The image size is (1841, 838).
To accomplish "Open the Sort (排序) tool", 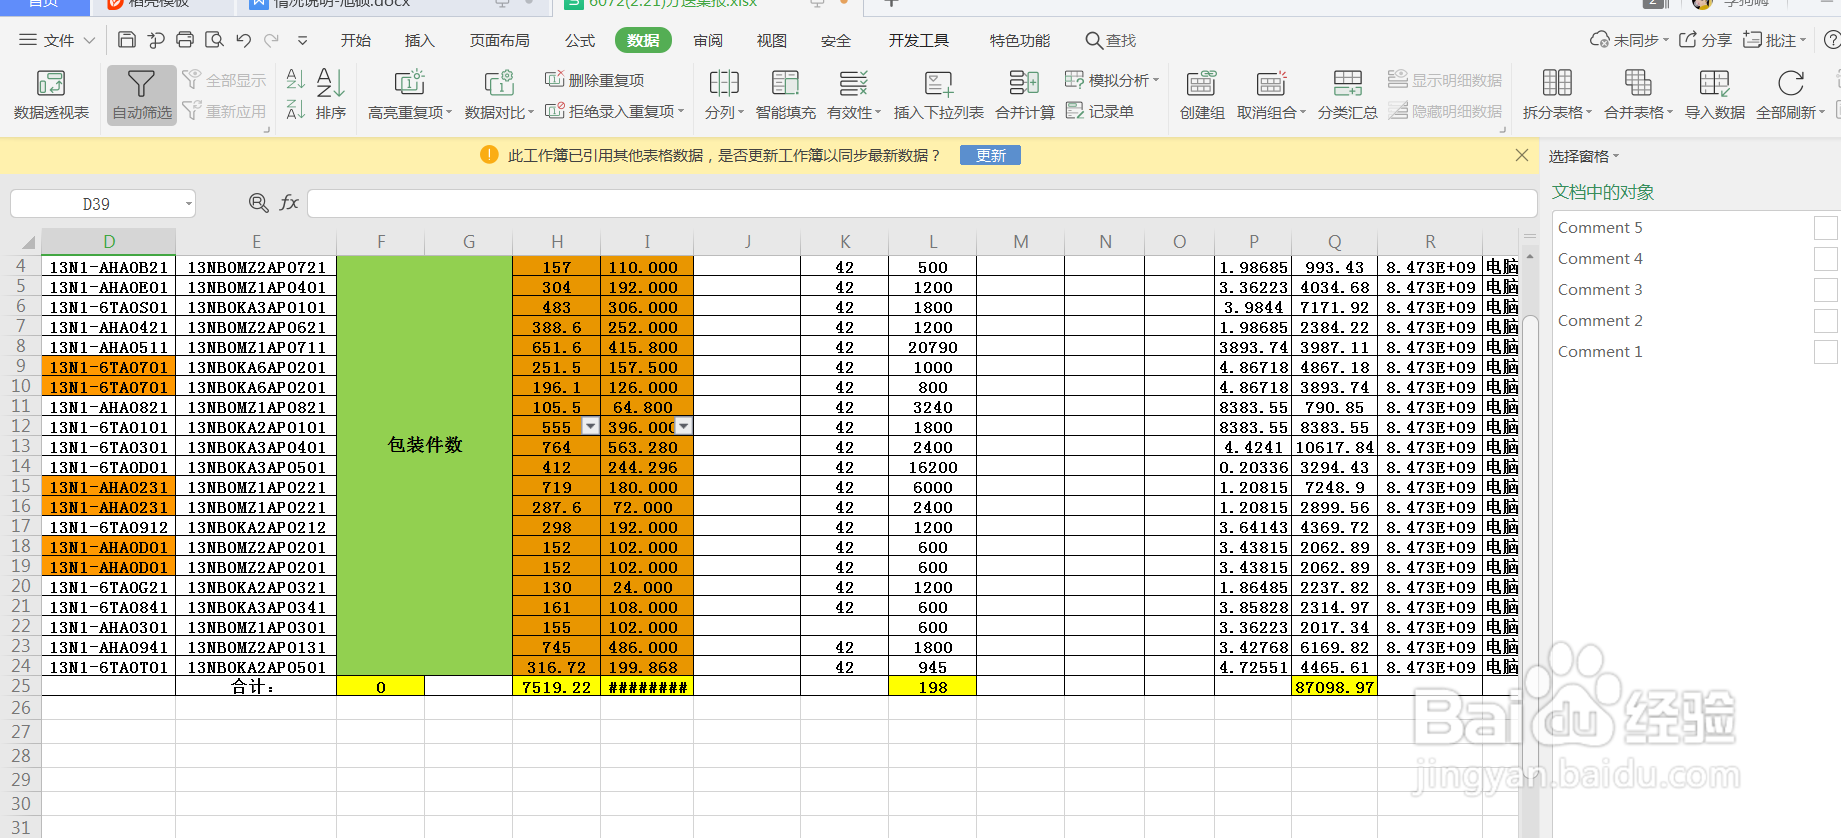I will (x=330, y=95).
